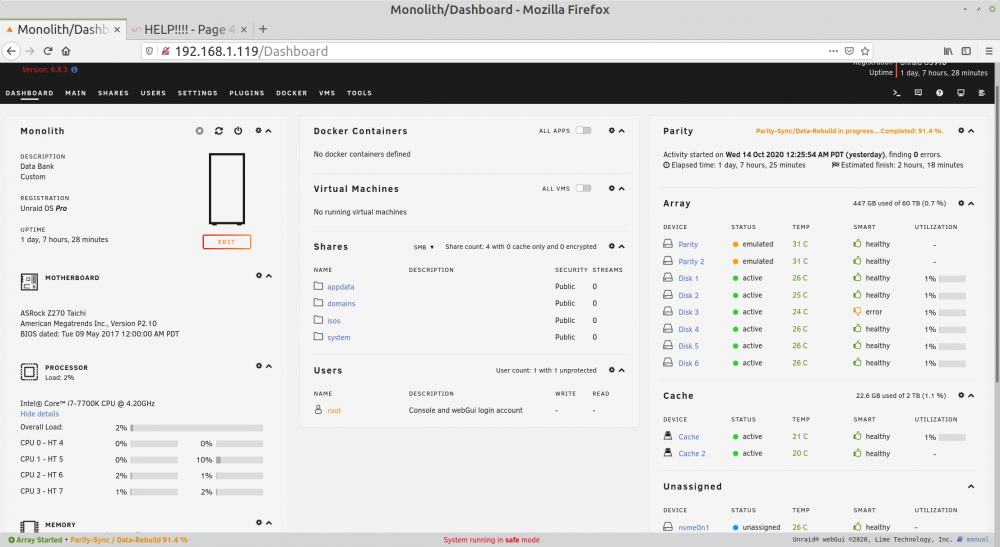The width and height of the screenshot is (1000, 547).
Task: Open the isos share link
Action: pyautogui.click(x=334, y=321)
